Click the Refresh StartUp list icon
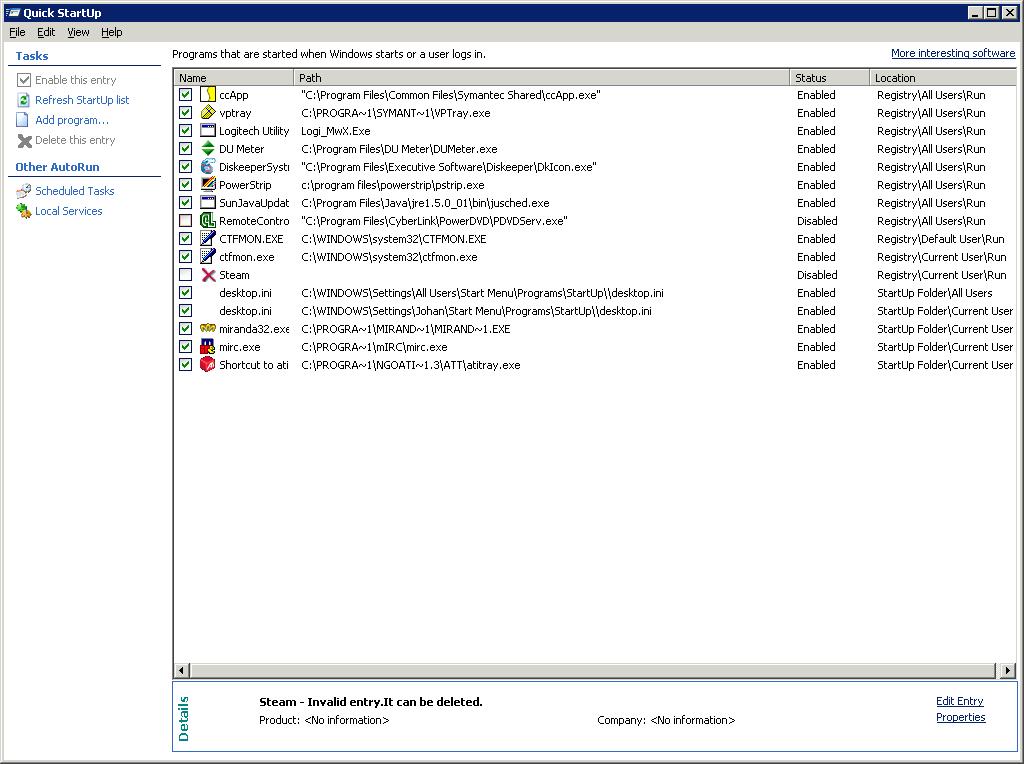Viewport: 1024px width, 764px height. [x=24, y=100]
